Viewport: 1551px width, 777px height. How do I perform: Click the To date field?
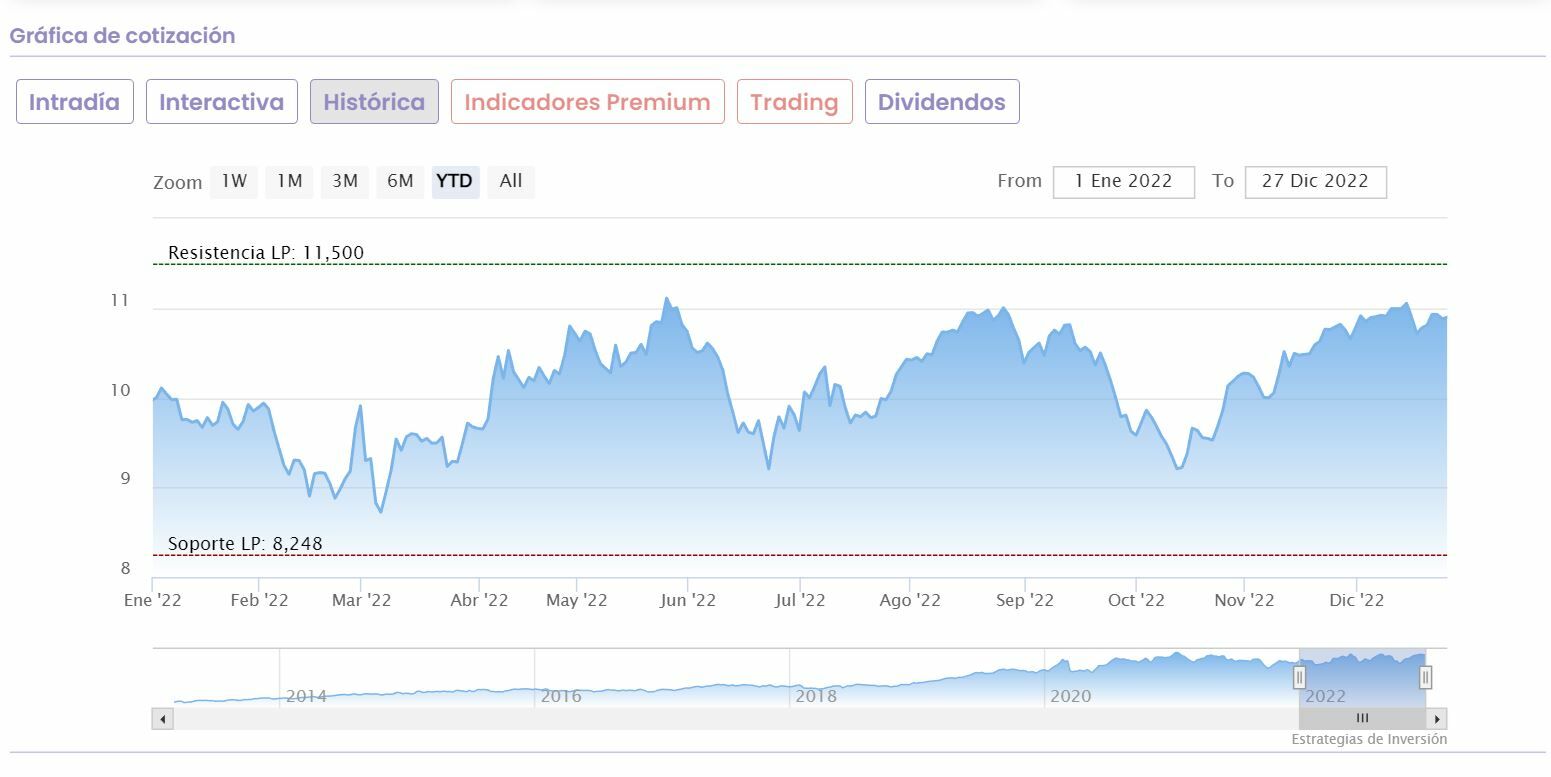point(1315,182)
